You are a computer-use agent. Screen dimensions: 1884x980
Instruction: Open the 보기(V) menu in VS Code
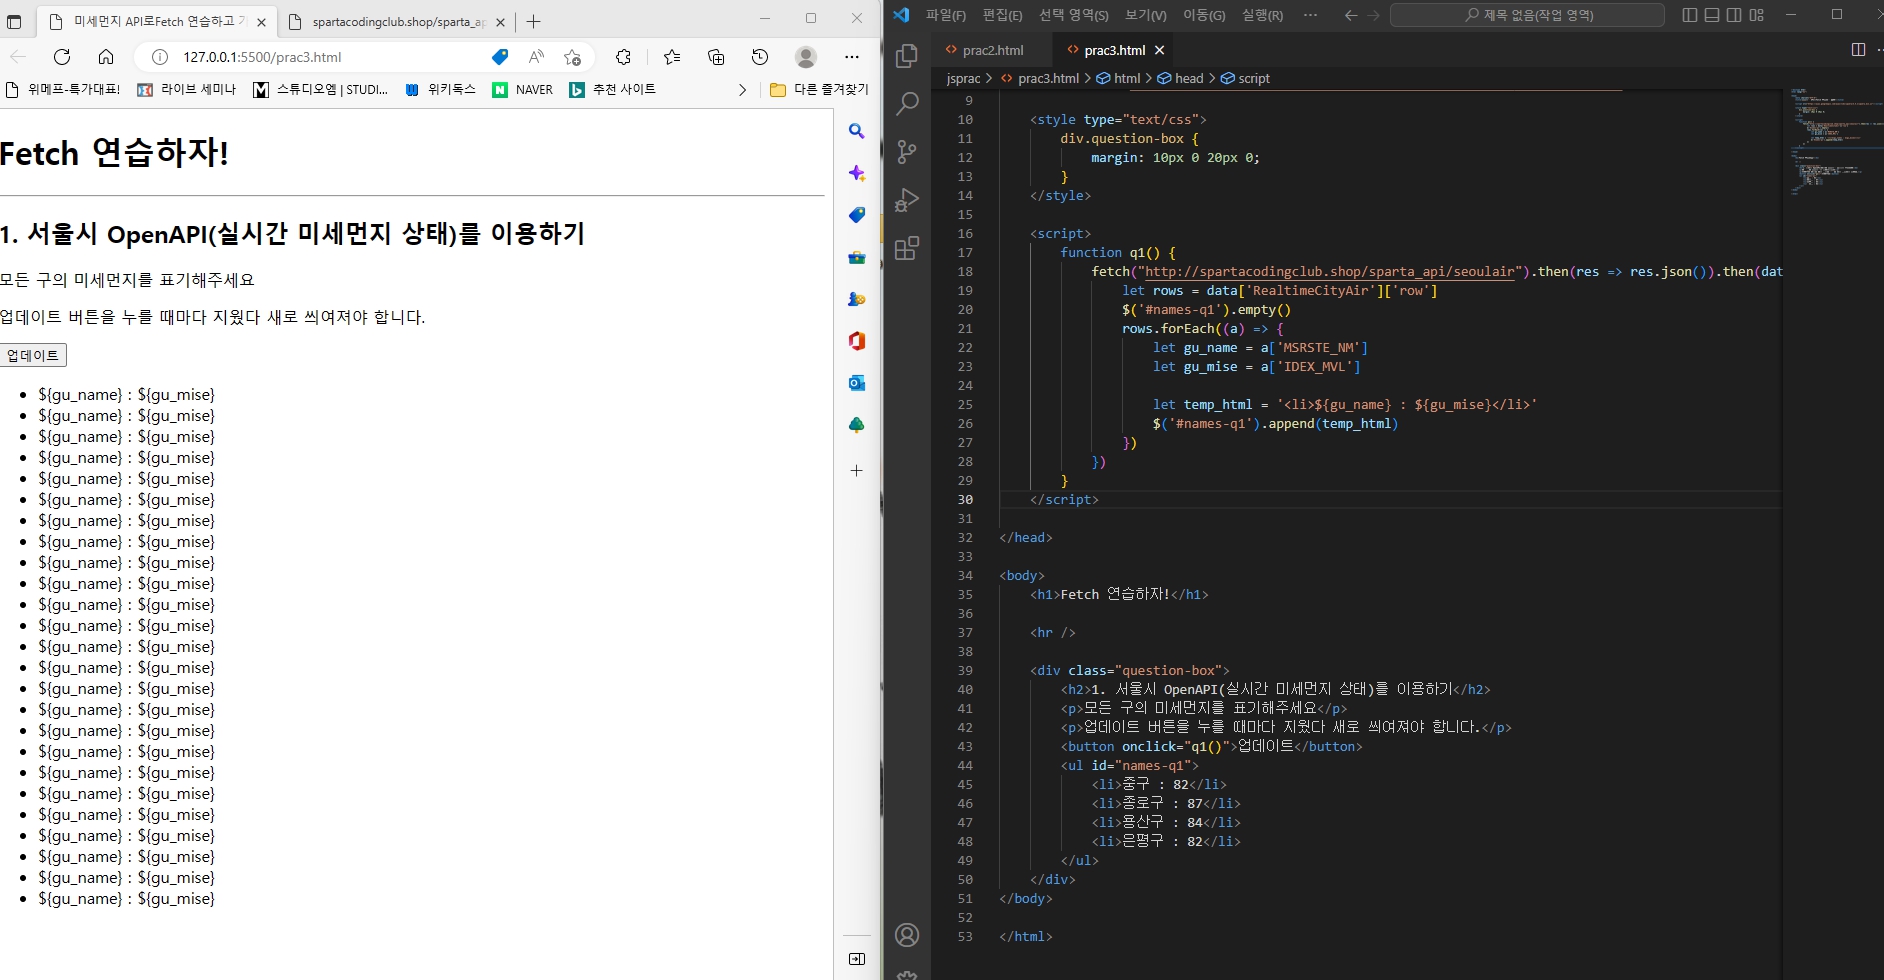point(1146,15)
